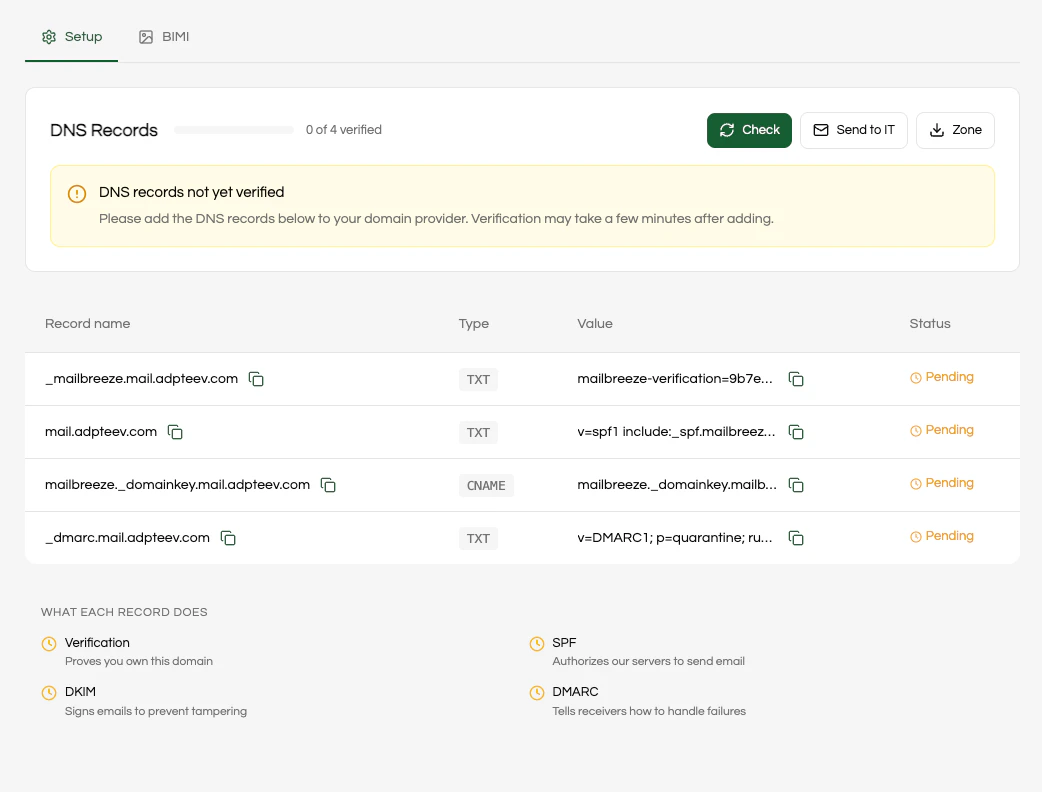Click 'Tells receivers how to handle failures' text

click(x=649, y=711)
